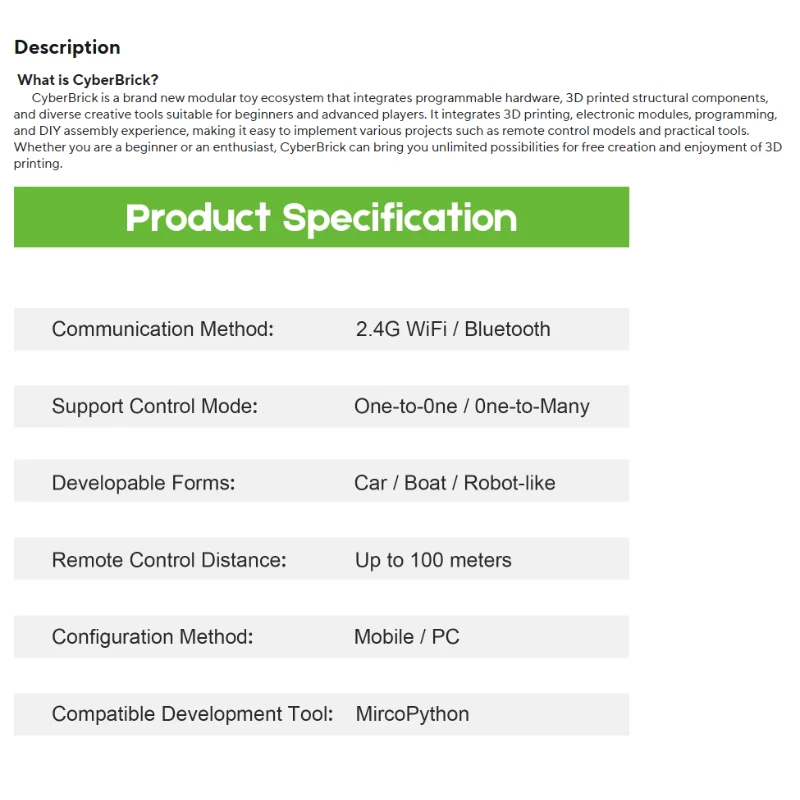Click the word Car in Developable Forms
This screenshot has width=800, height=800.
(370, 483)
